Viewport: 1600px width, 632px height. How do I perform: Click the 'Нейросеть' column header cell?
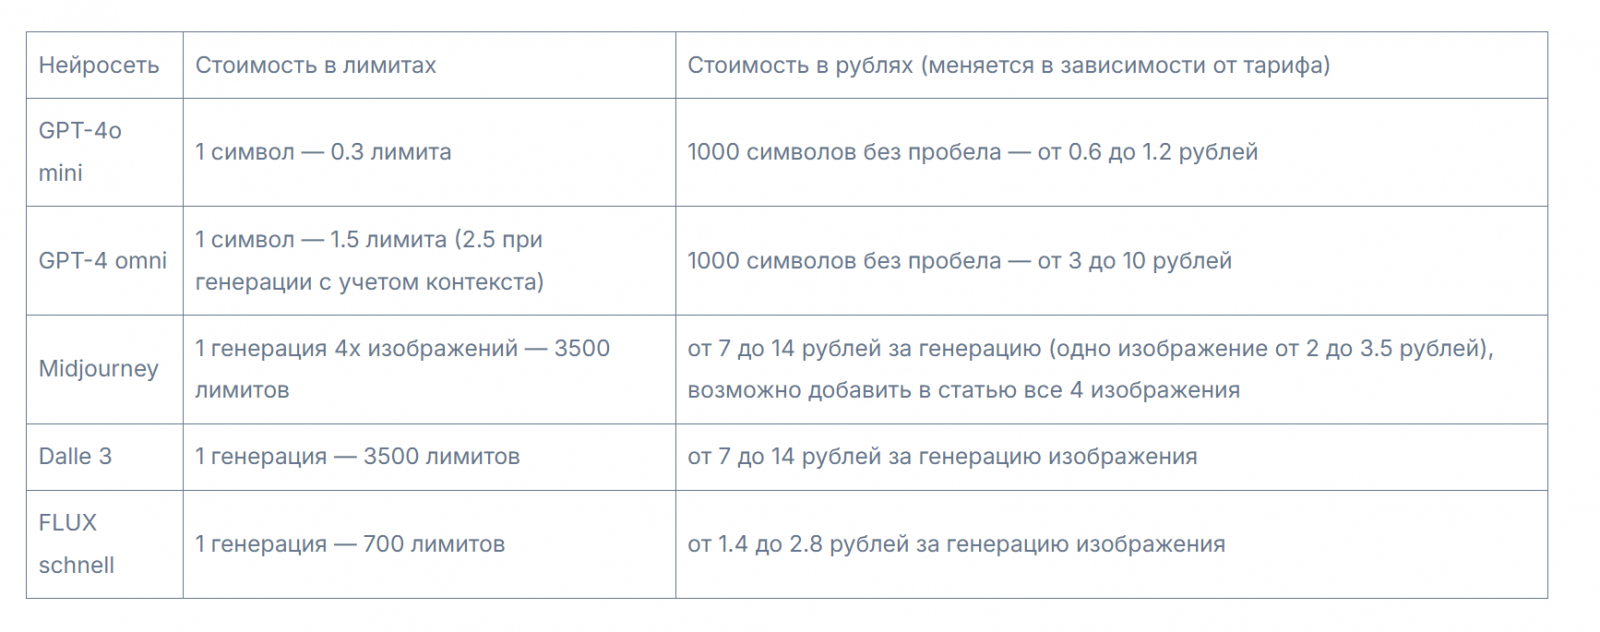pos(98,66)
